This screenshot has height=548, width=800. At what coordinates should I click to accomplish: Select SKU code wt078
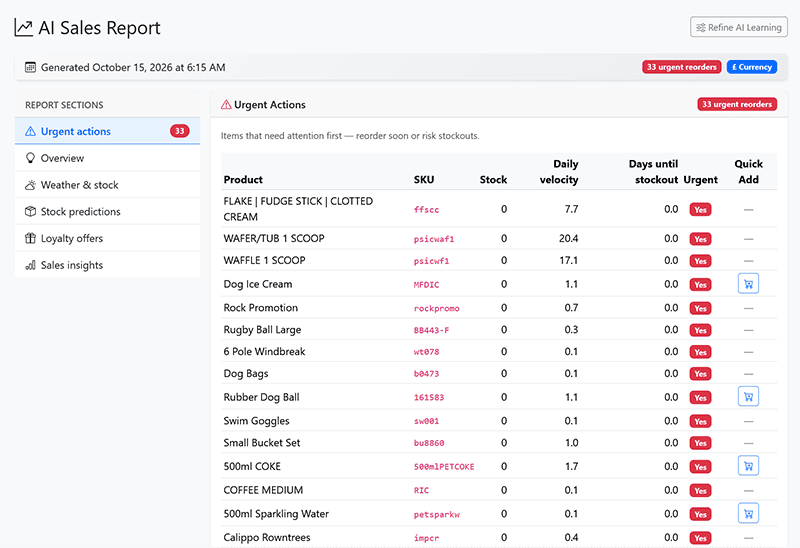click(x=426, y=352)
